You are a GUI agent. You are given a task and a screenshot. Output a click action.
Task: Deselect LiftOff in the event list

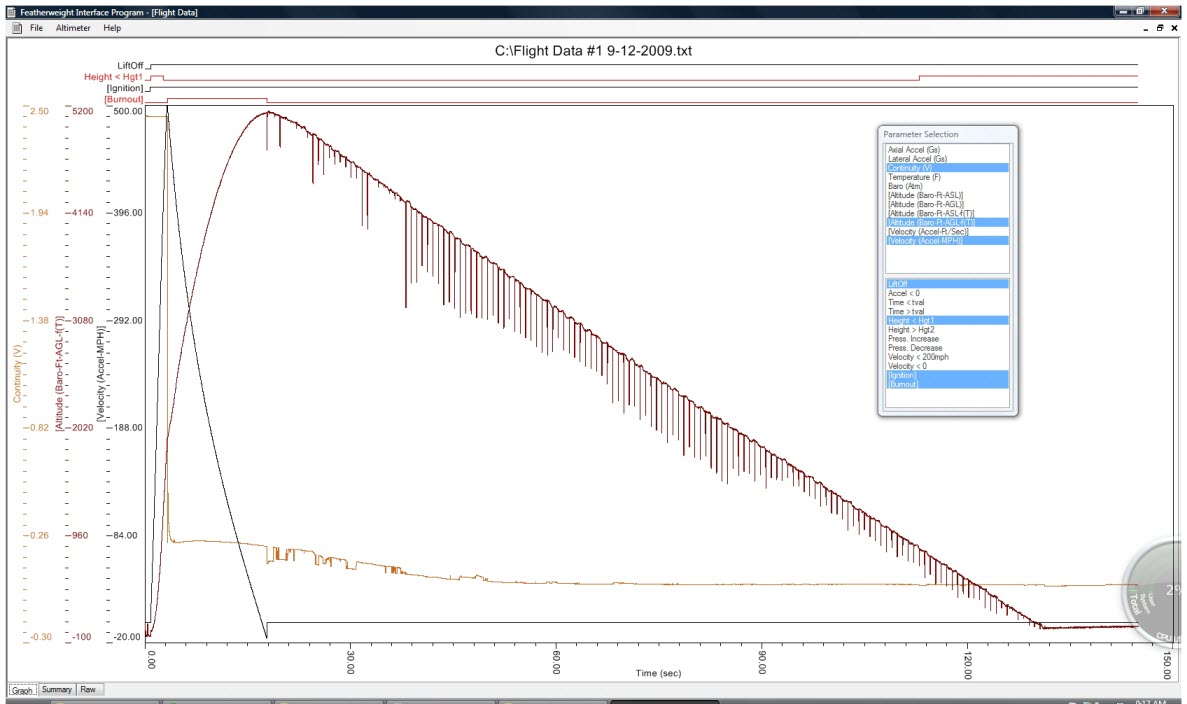point(947,284)
